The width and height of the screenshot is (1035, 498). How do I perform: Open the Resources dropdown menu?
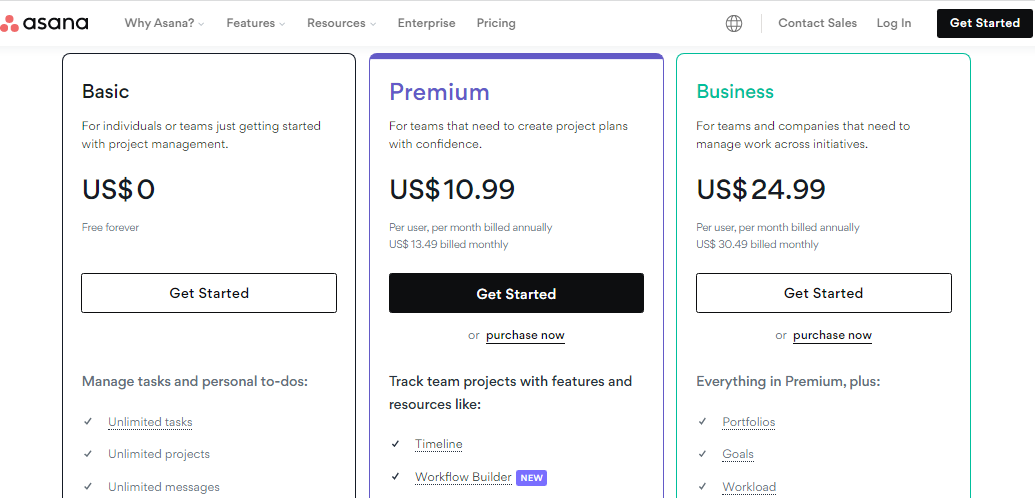click(x=341, y=23)
